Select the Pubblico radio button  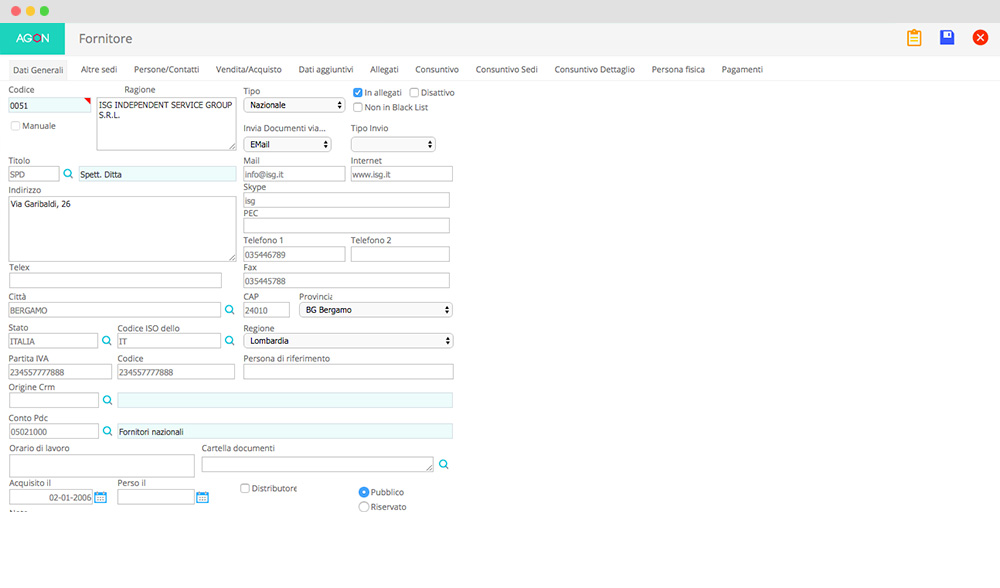[x=364, y=492]
